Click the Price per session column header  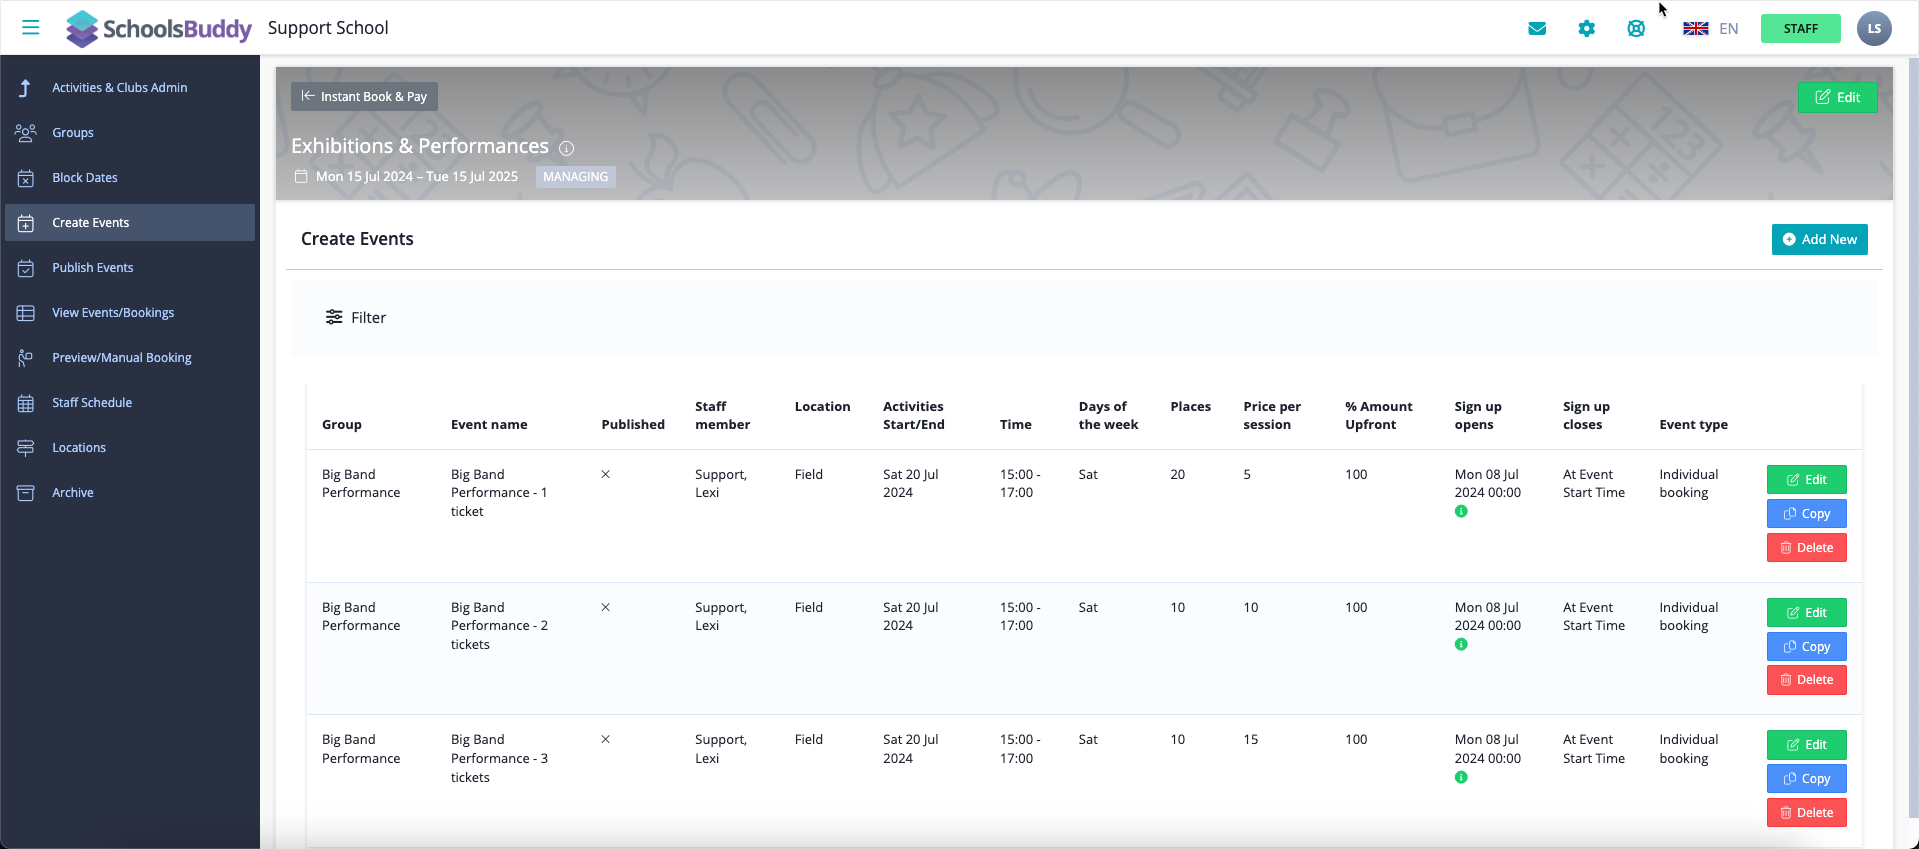(x=1272, y=415)
